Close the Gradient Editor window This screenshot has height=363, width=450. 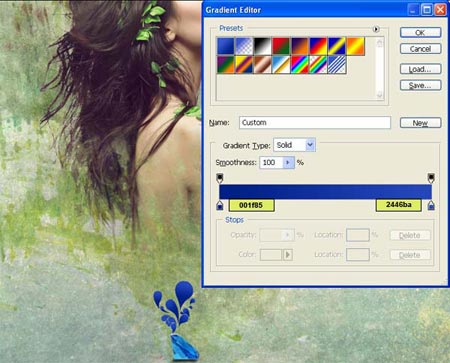pos(440,10)
